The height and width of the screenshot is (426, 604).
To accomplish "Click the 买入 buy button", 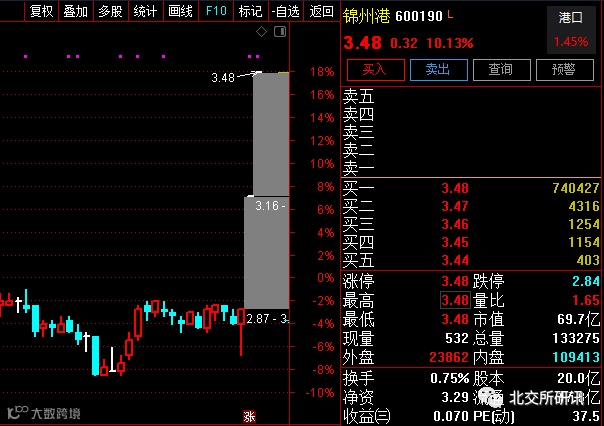I will tap(376, 70).
